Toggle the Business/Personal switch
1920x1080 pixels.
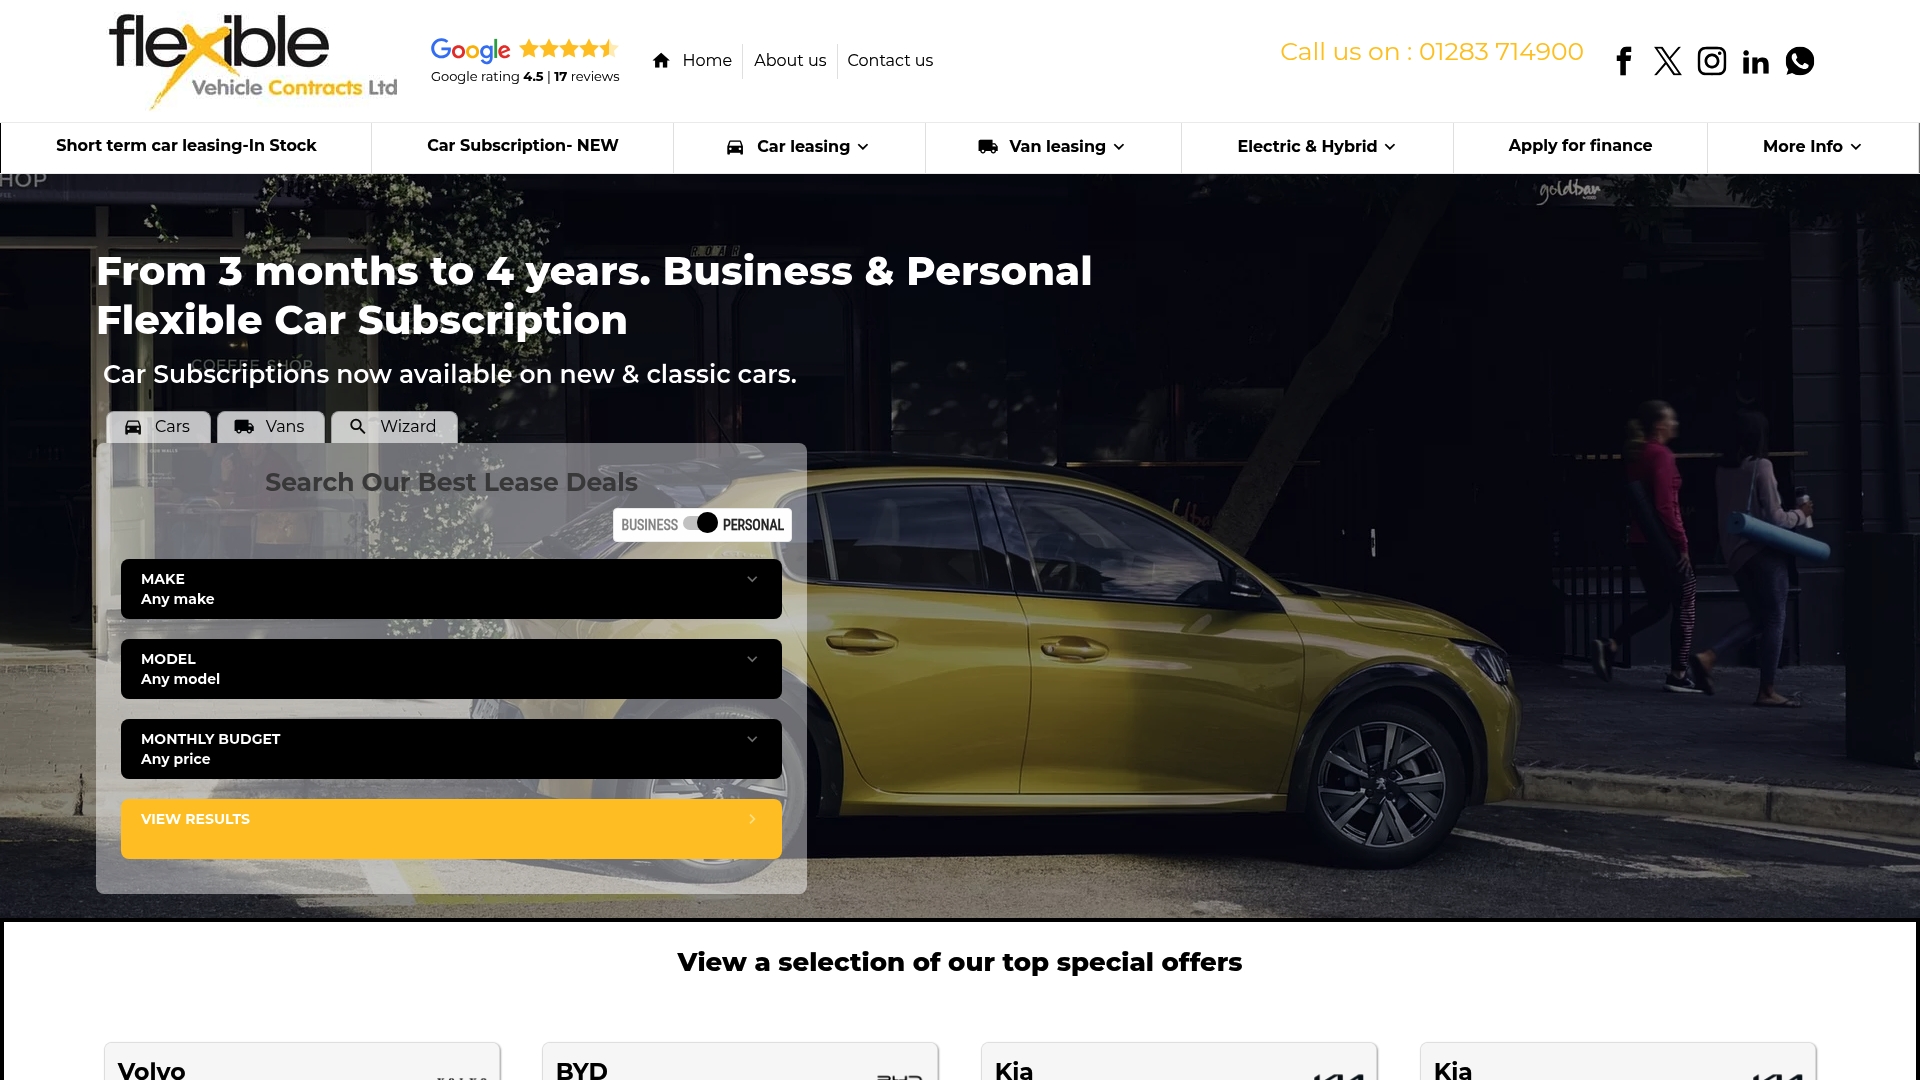[x=701, y=523]
